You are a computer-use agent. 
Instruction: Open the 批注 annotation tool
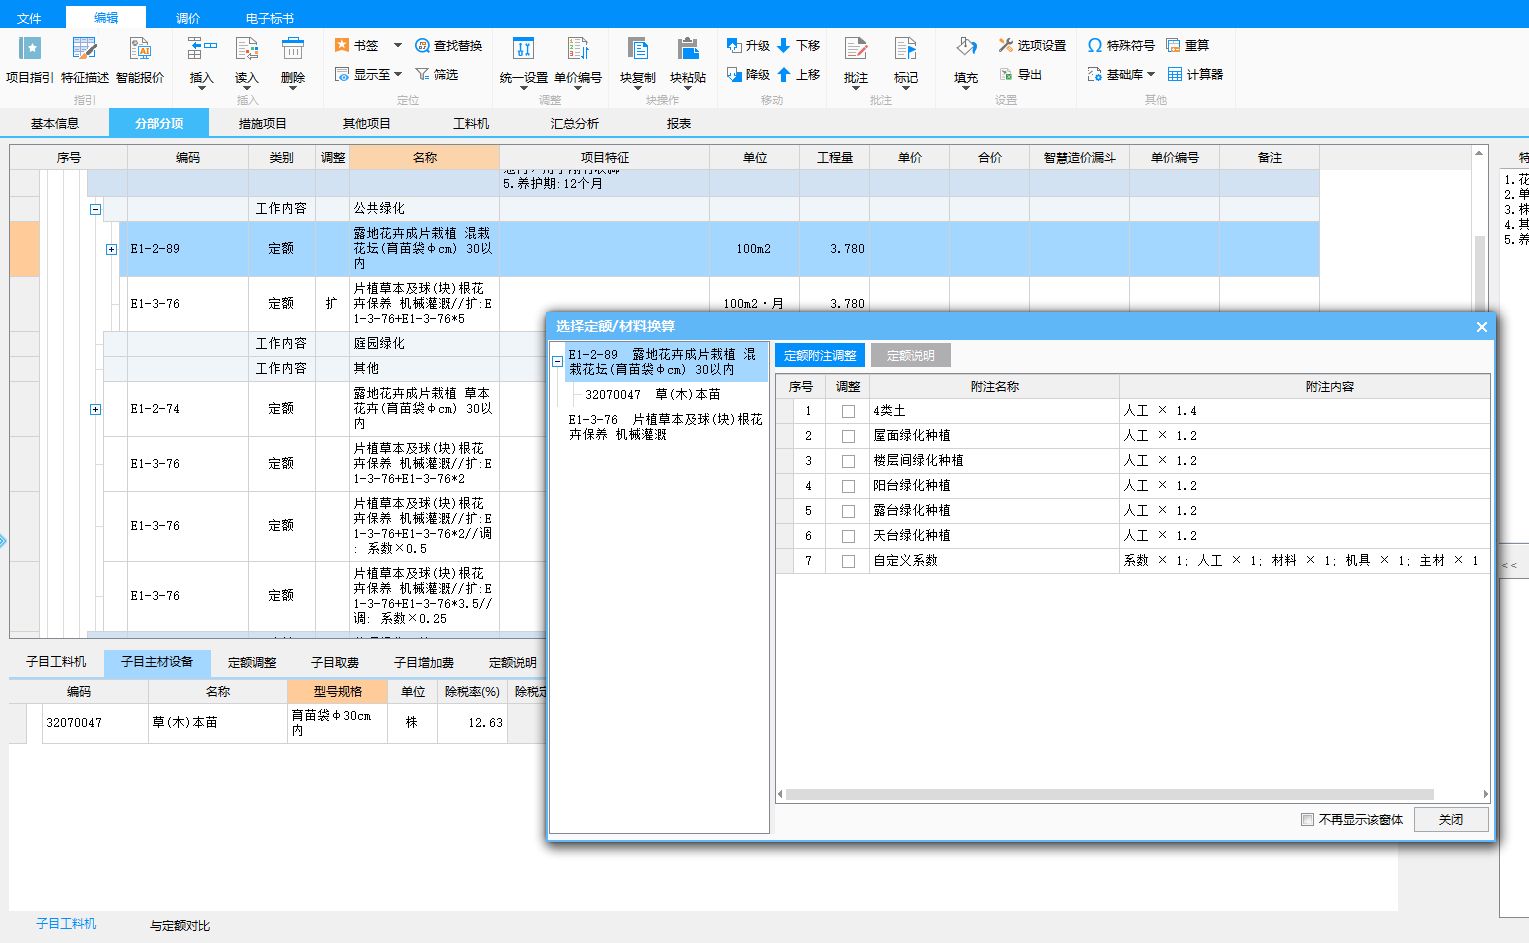pos(856,62)
